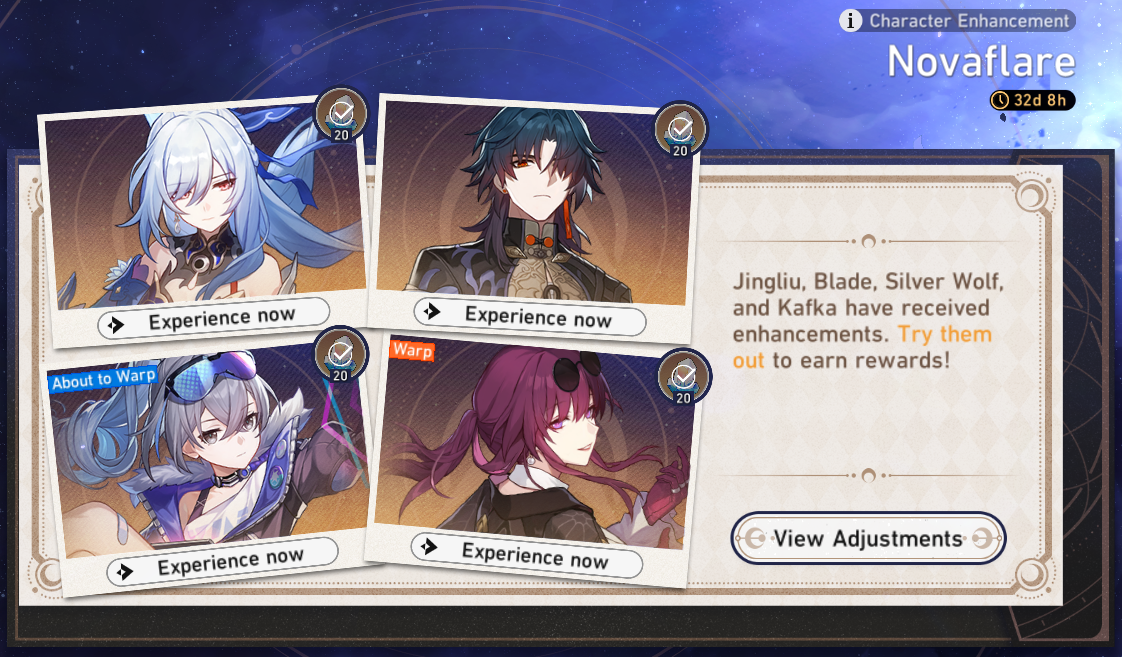Viewport: 1122px width, 657px height.
Task: Click arrow icon on Blade's Experience now
Action: tap(431, 311)
